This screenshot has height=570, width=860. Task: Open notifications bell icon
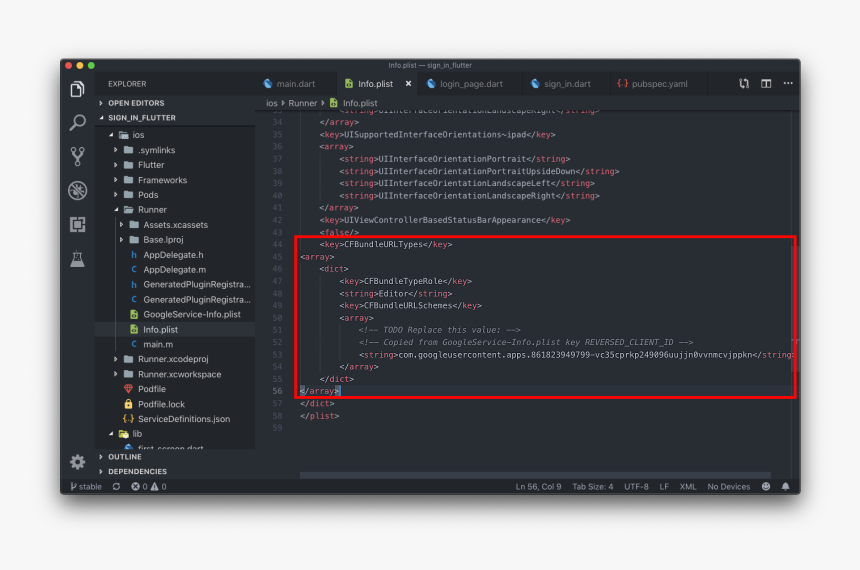[785, 487]
